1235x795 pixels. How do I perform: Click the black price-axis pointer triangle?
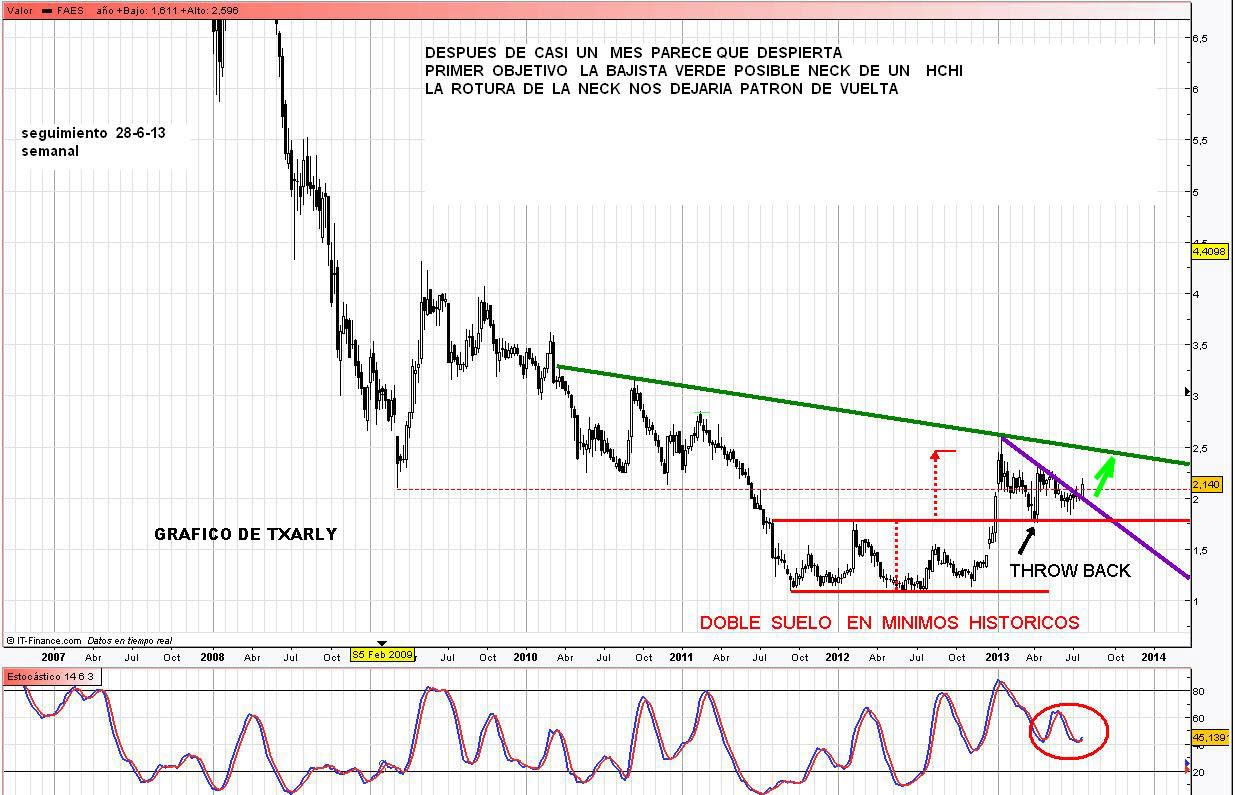[1186, 392]
